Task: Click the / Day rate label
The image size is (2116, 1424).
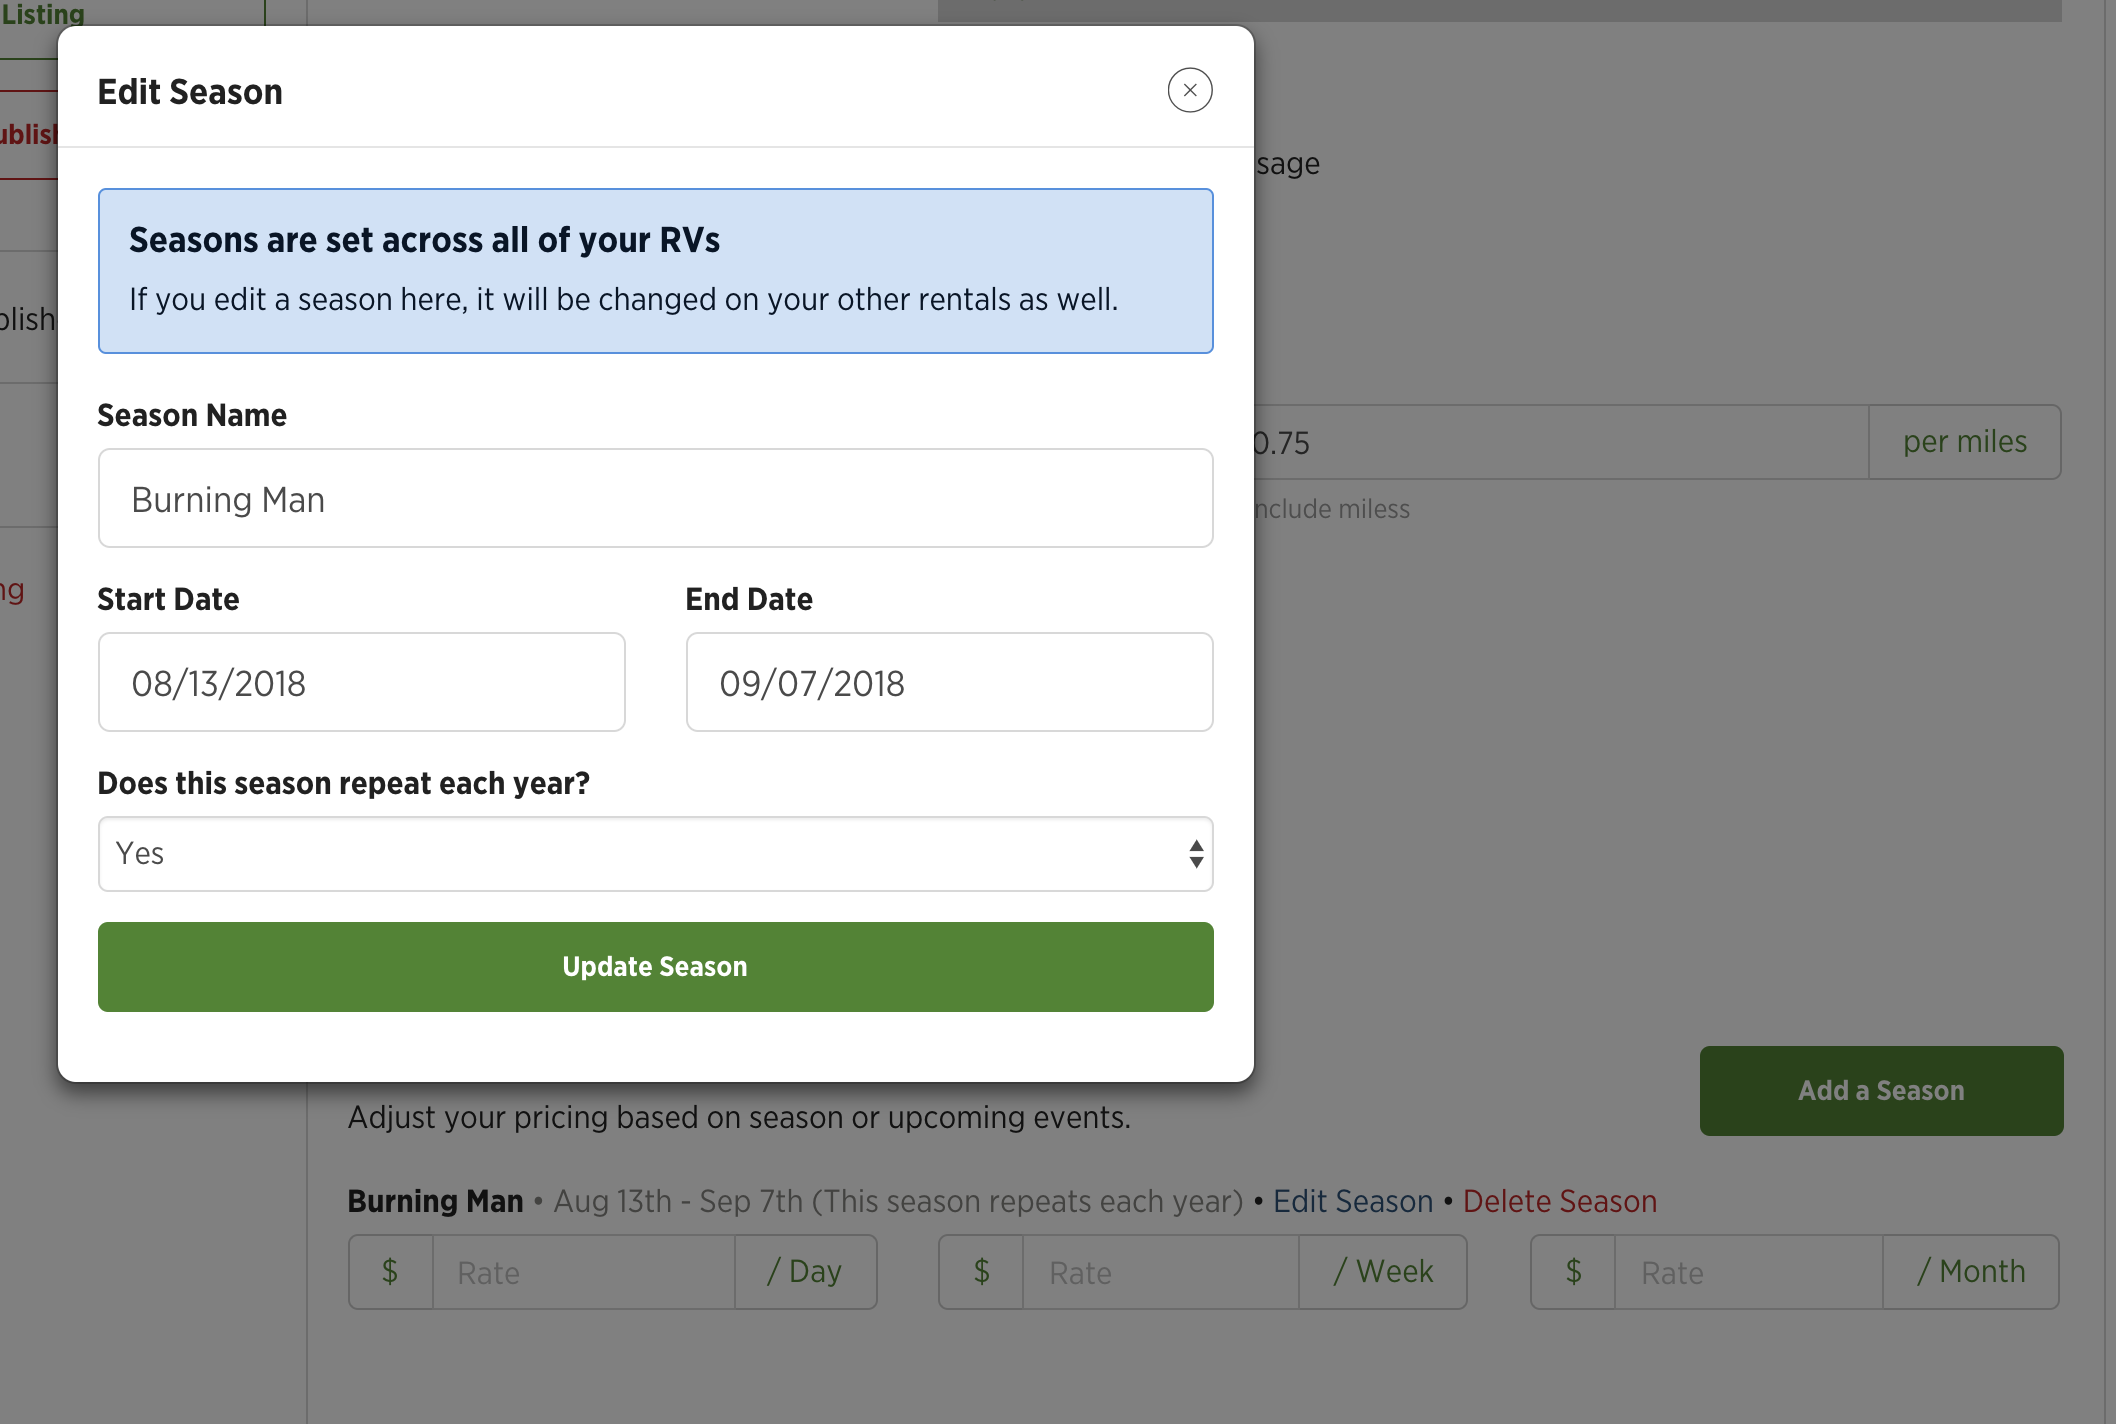Action: pos(806,1272)
